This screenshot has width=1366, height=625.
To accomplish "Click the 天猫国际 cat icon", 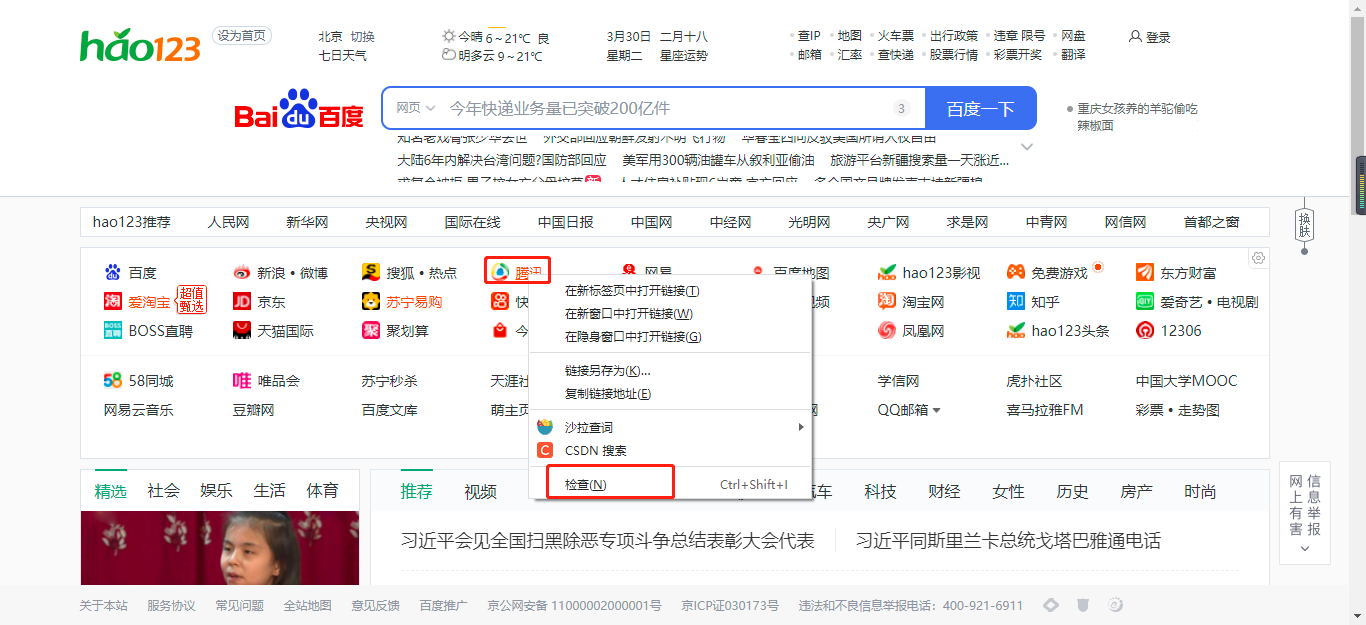I will (241, 330).
